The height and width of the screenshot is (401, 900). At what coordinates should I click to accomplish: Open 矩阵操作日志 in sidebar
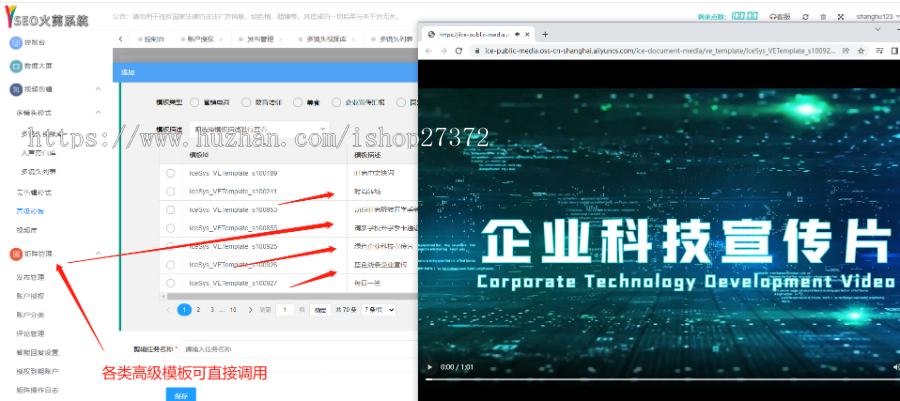coord(37,390)
